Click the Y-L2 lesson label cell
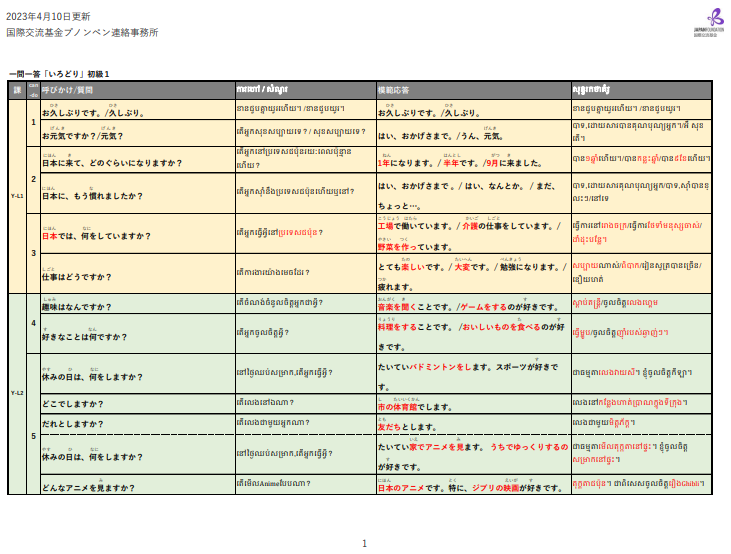Screen dimensions: 731x554 (x=16, y=393)
